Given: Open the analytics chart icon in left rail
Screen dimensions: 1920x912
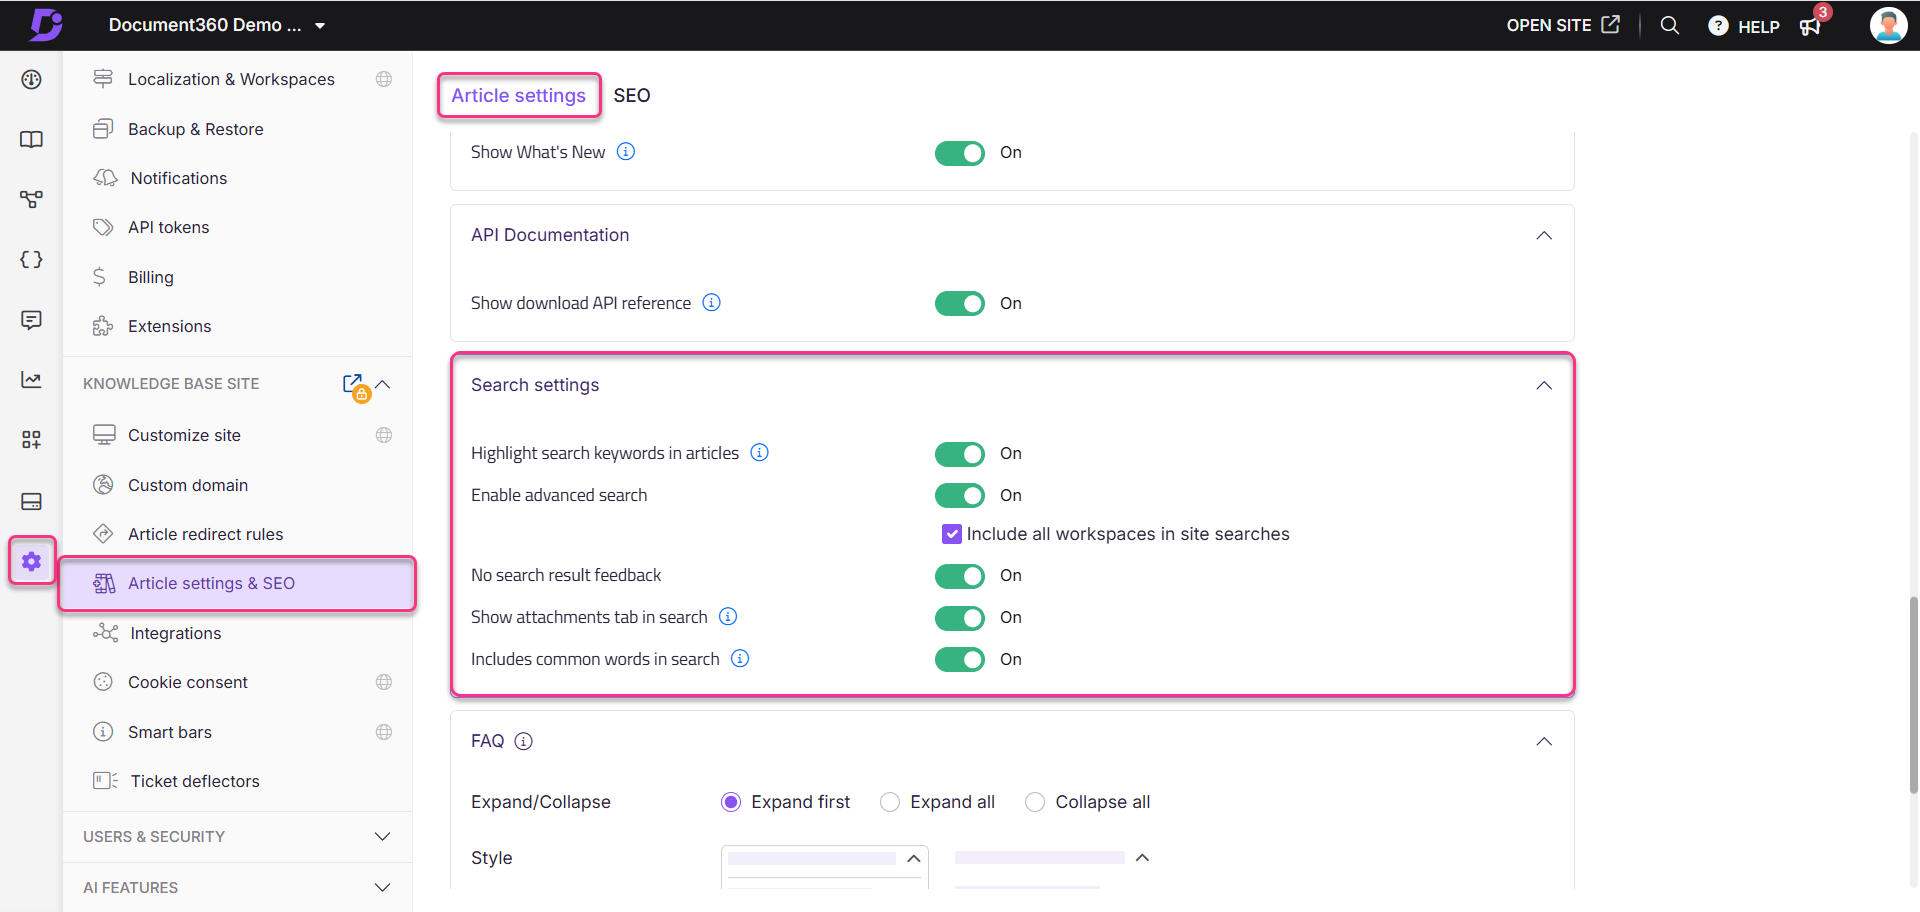Looking at the screenshot, I should (31, 380).
